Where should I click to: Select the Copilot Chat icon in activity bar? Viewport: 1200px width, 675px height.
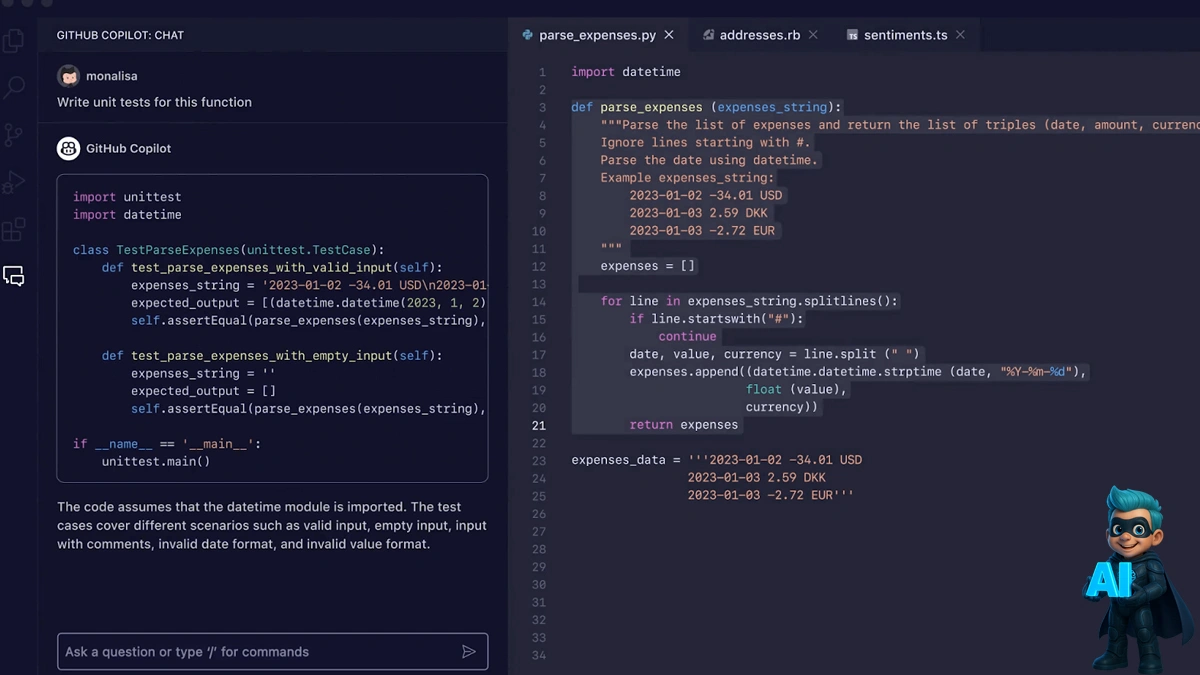(14, 276)
